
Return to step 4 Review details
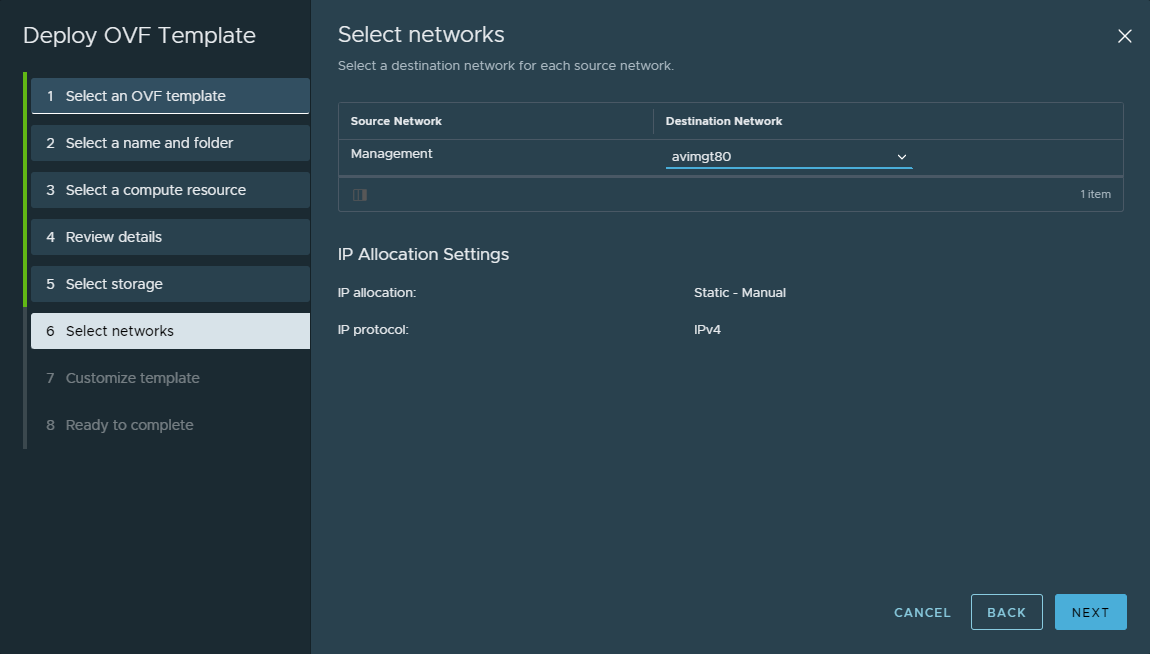click(170, 237)
